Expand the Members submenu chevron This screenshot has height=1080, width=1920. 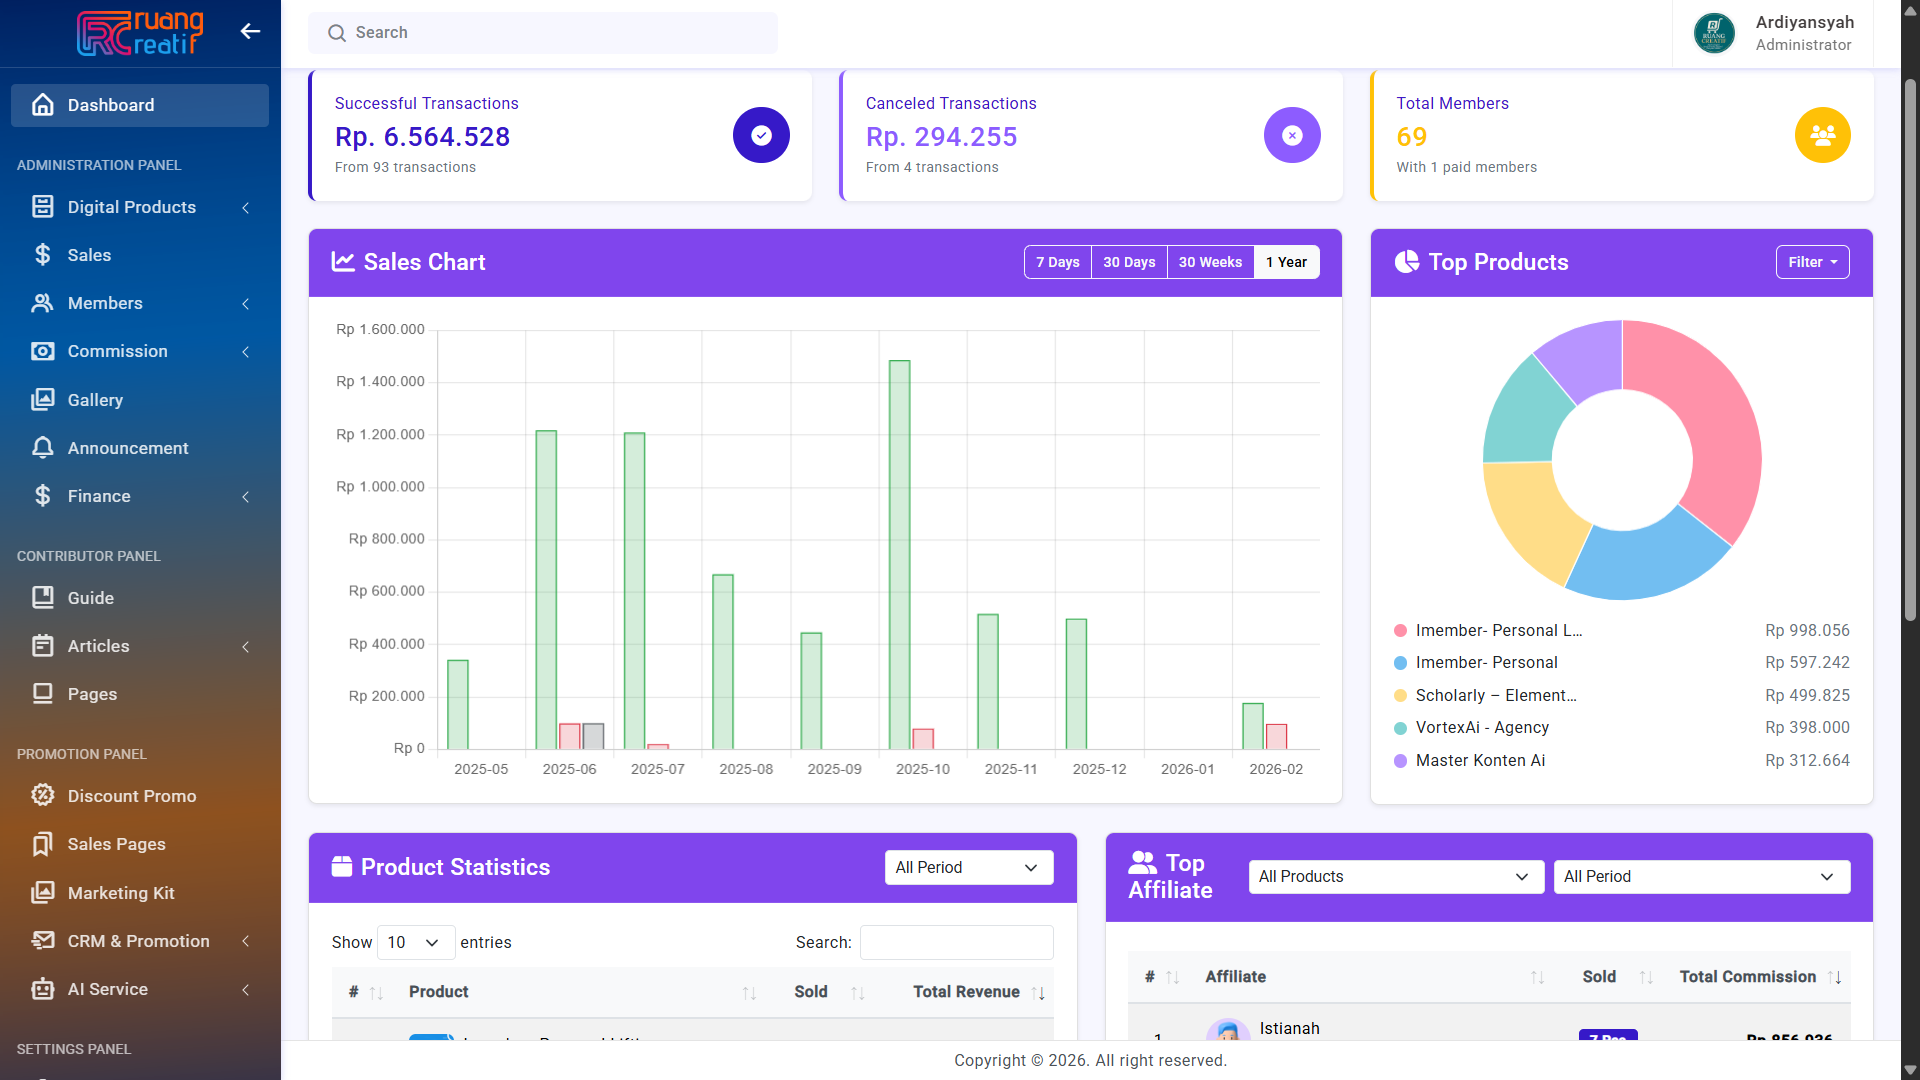(x=246, y=304)
